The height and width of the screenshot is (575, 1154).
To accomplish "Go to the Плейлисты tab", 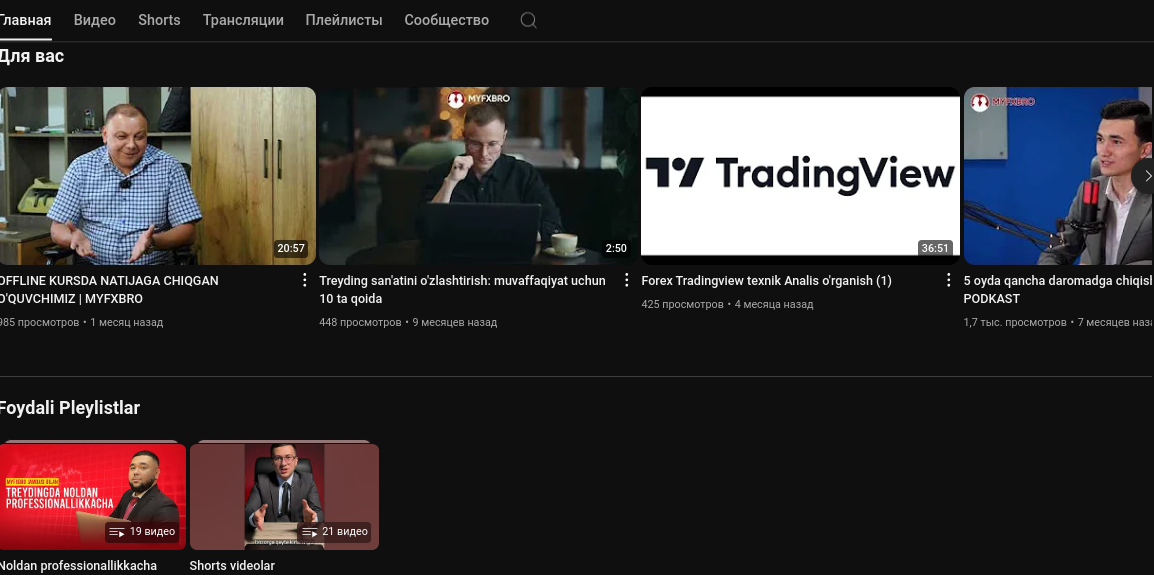I will pyautogui.click(x=344, y=20).
